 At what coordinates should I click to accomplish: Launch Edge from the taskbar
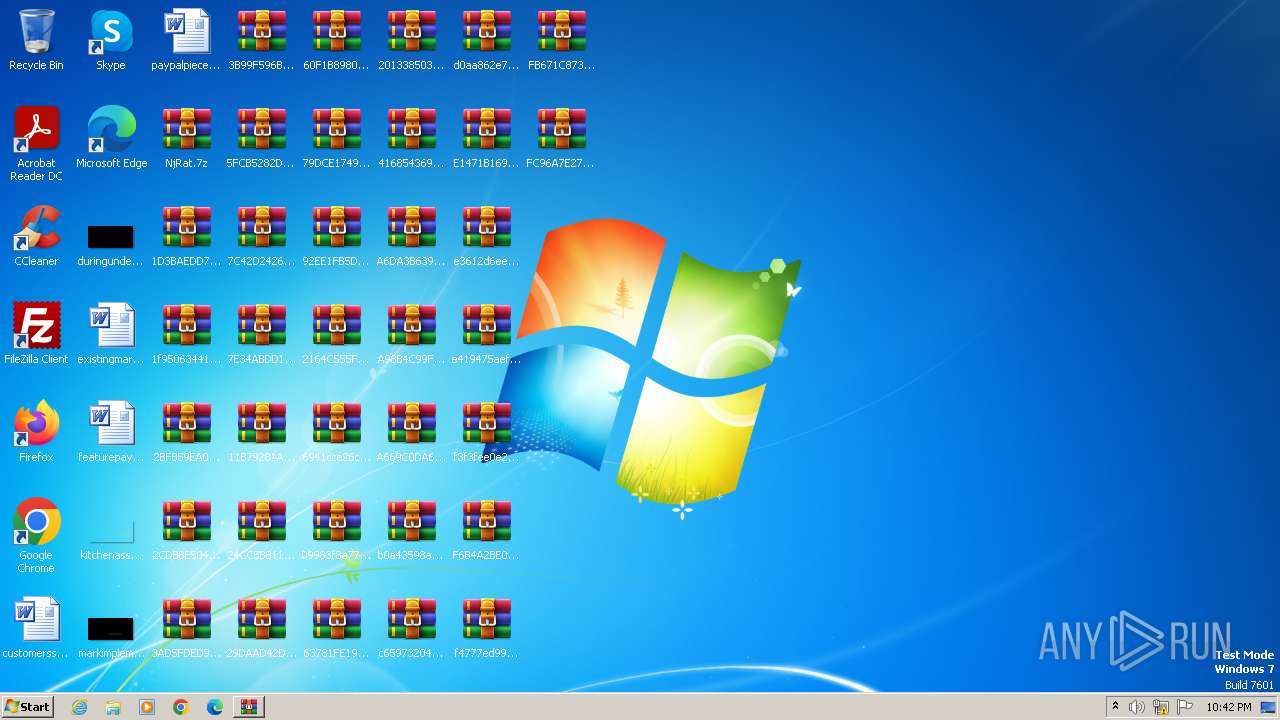click(215, 707)
